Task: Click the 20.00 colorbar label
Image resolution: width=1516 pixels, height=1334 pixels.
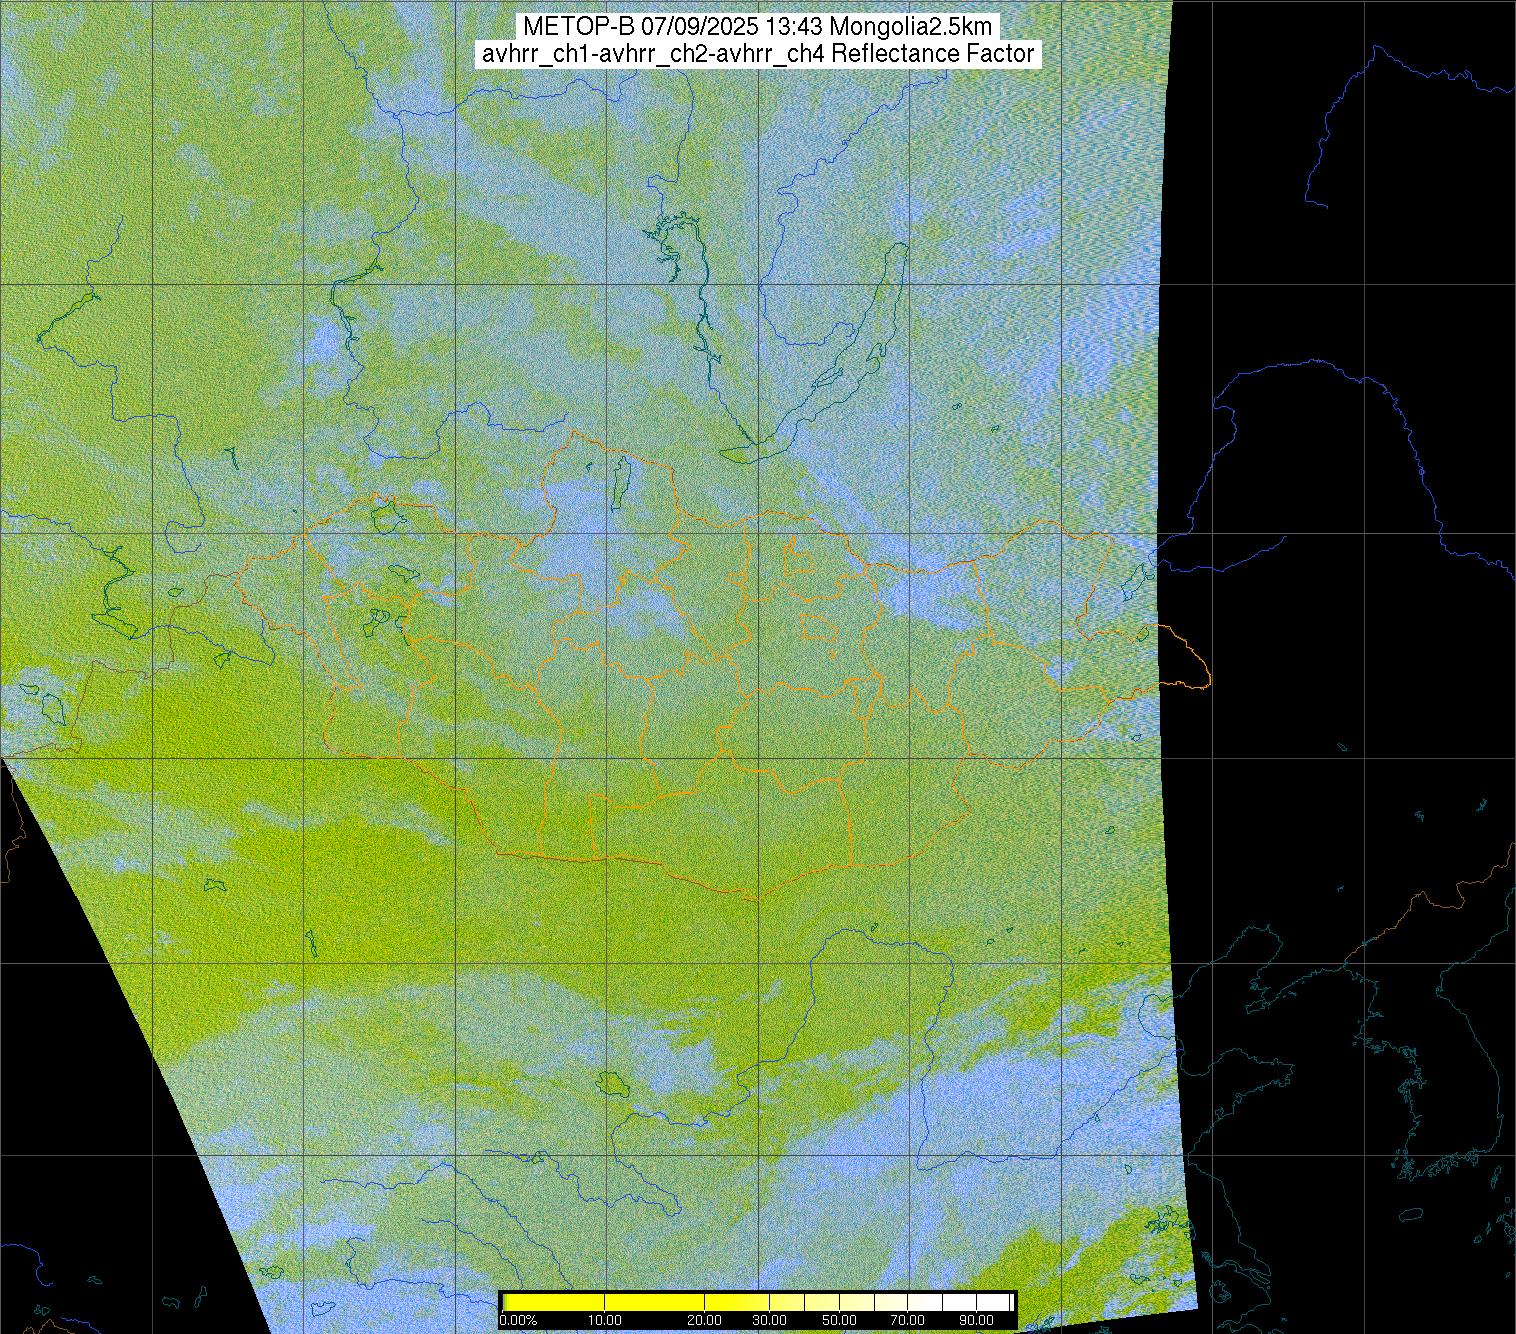Action: click(705, 1322)
